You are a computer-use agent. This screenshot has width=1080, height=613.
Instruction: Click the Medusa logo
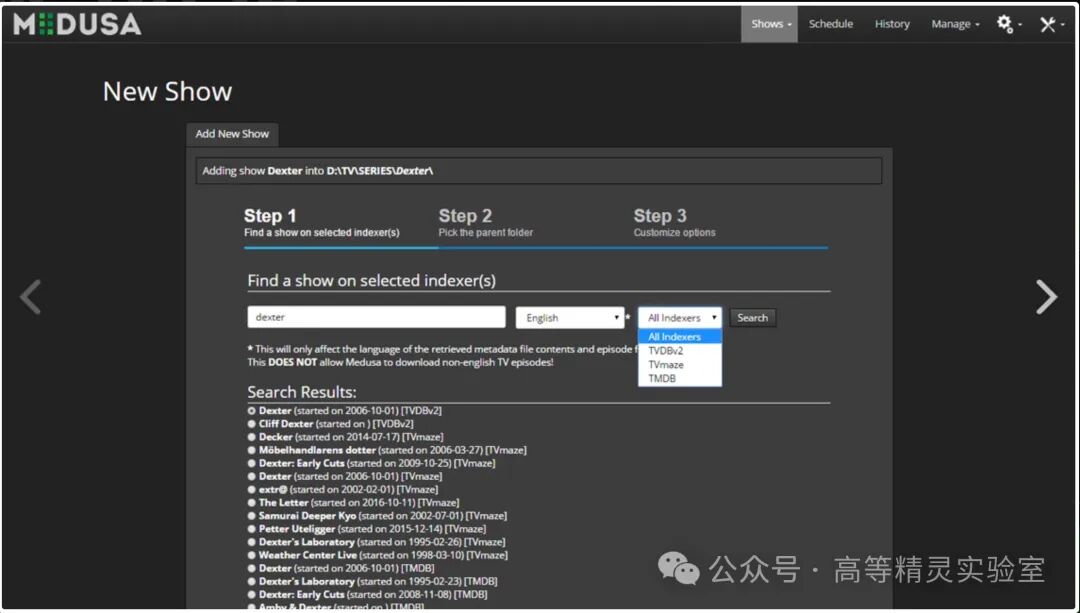click(77, 24)
